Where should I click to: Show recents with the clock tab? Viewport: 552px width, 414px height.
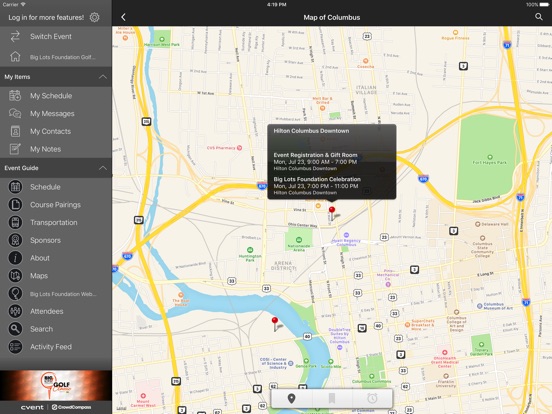[x=372, y=399]
